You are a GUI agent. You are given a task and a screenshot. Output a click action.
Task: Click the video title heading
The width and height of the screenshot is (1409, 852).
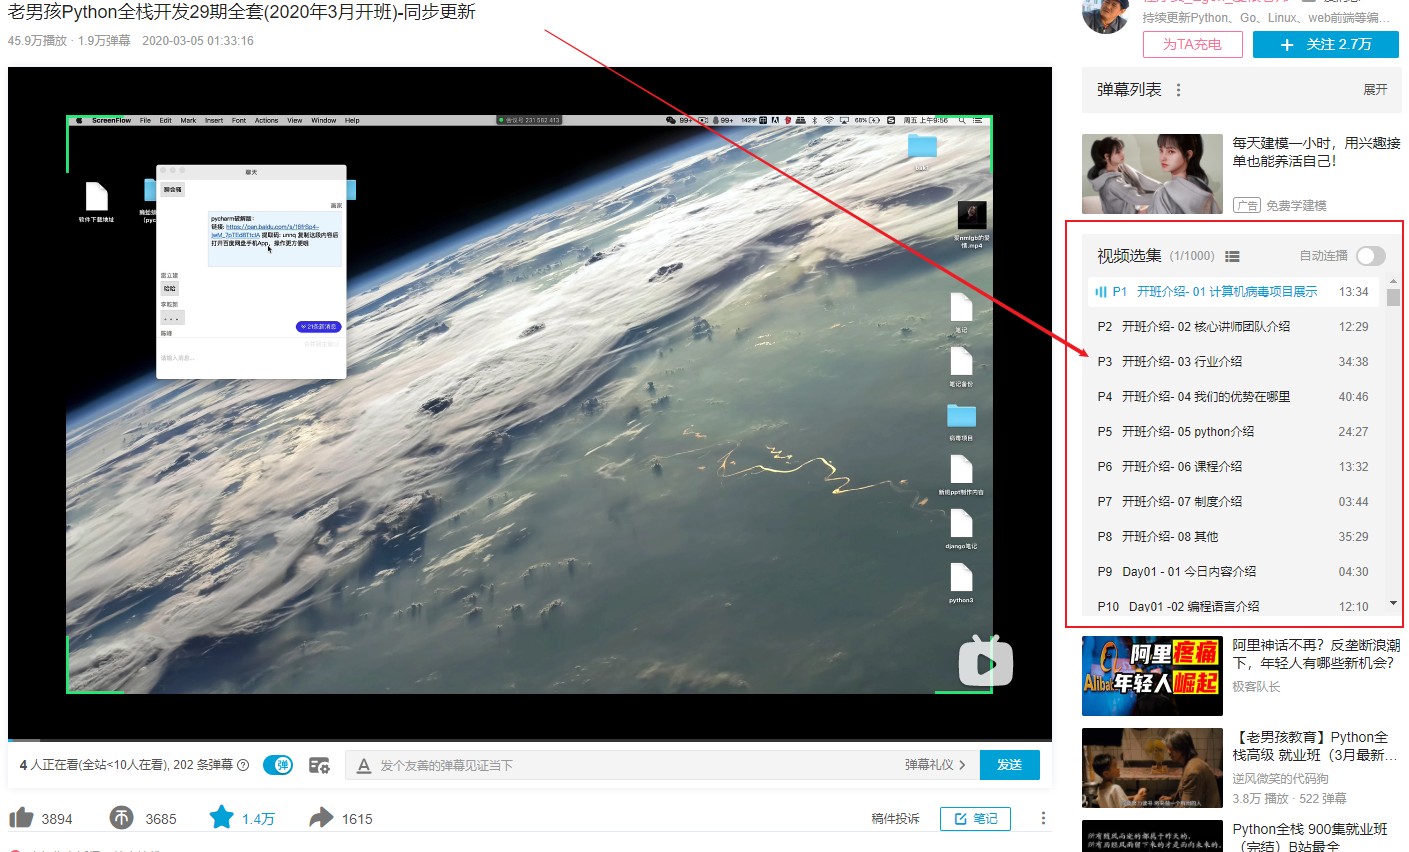(242, 12)
